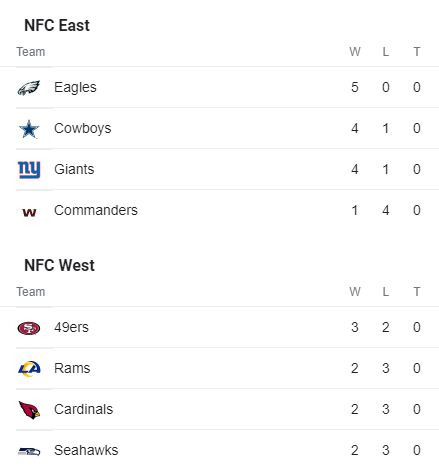Click the Cowboys star logo
The width and height of the screenshot is (439, 475).
(29, 129)
